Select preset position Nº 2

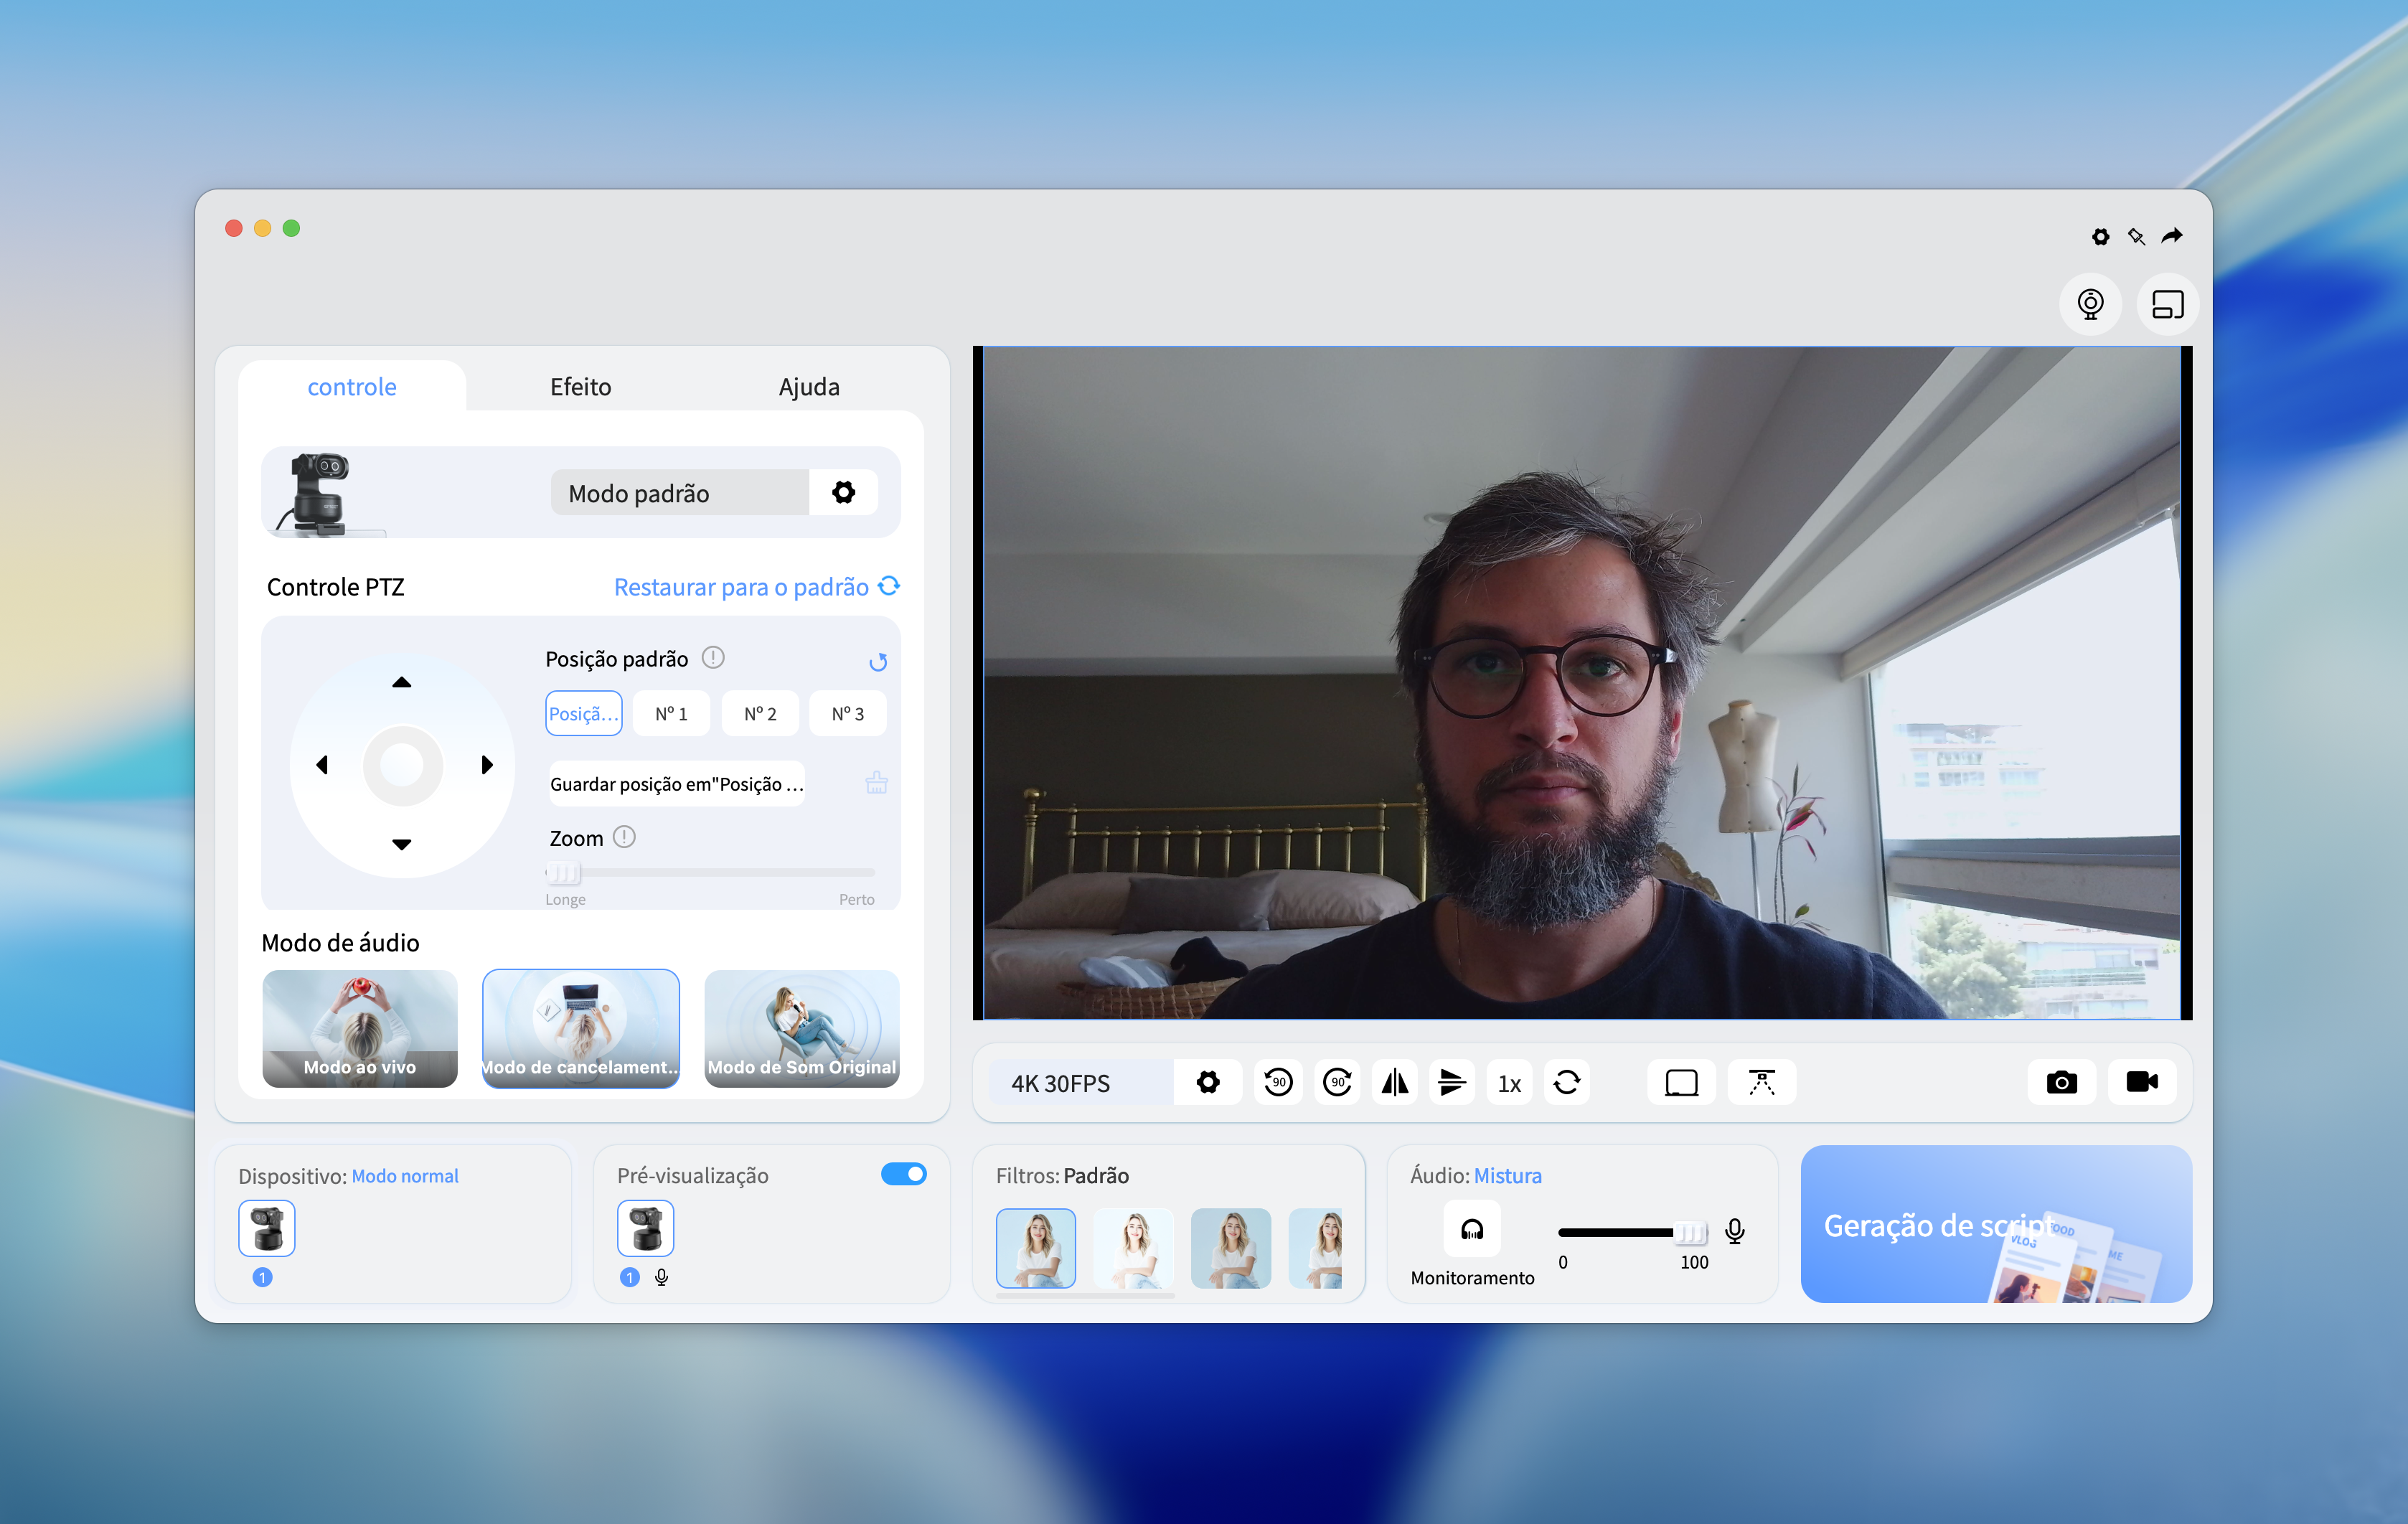tap(760, 714)
